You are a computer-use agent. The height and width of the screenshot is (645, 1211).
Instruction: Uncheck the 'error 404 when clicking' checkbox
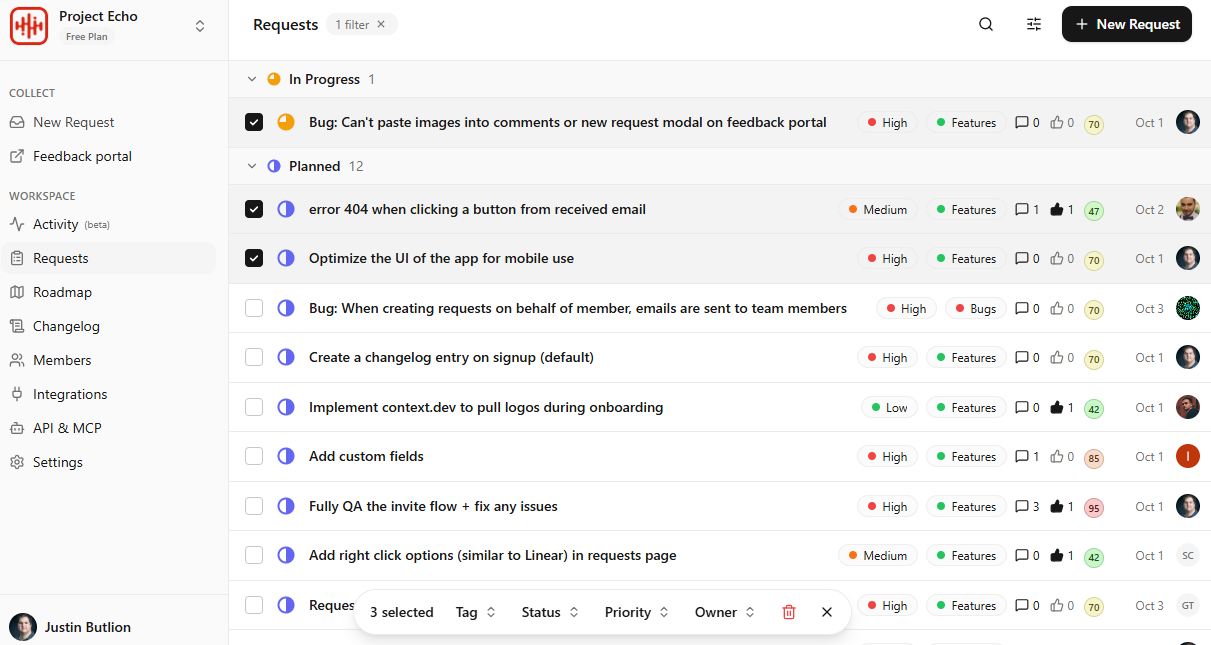point(254,209)
